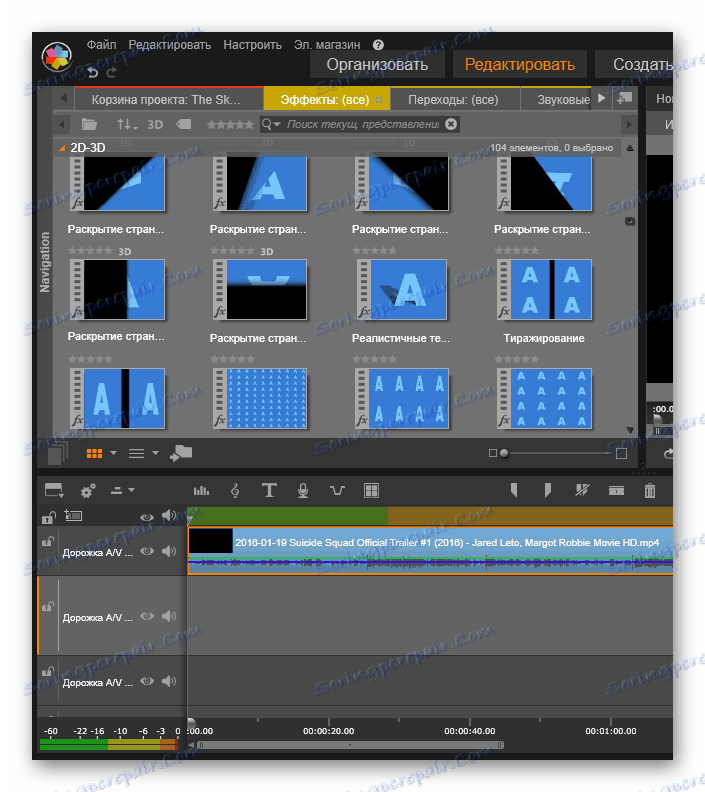Toggle the 3D filter in library toolbar
This screenshot has height=792, width=705.
click(x=155, y=125)
